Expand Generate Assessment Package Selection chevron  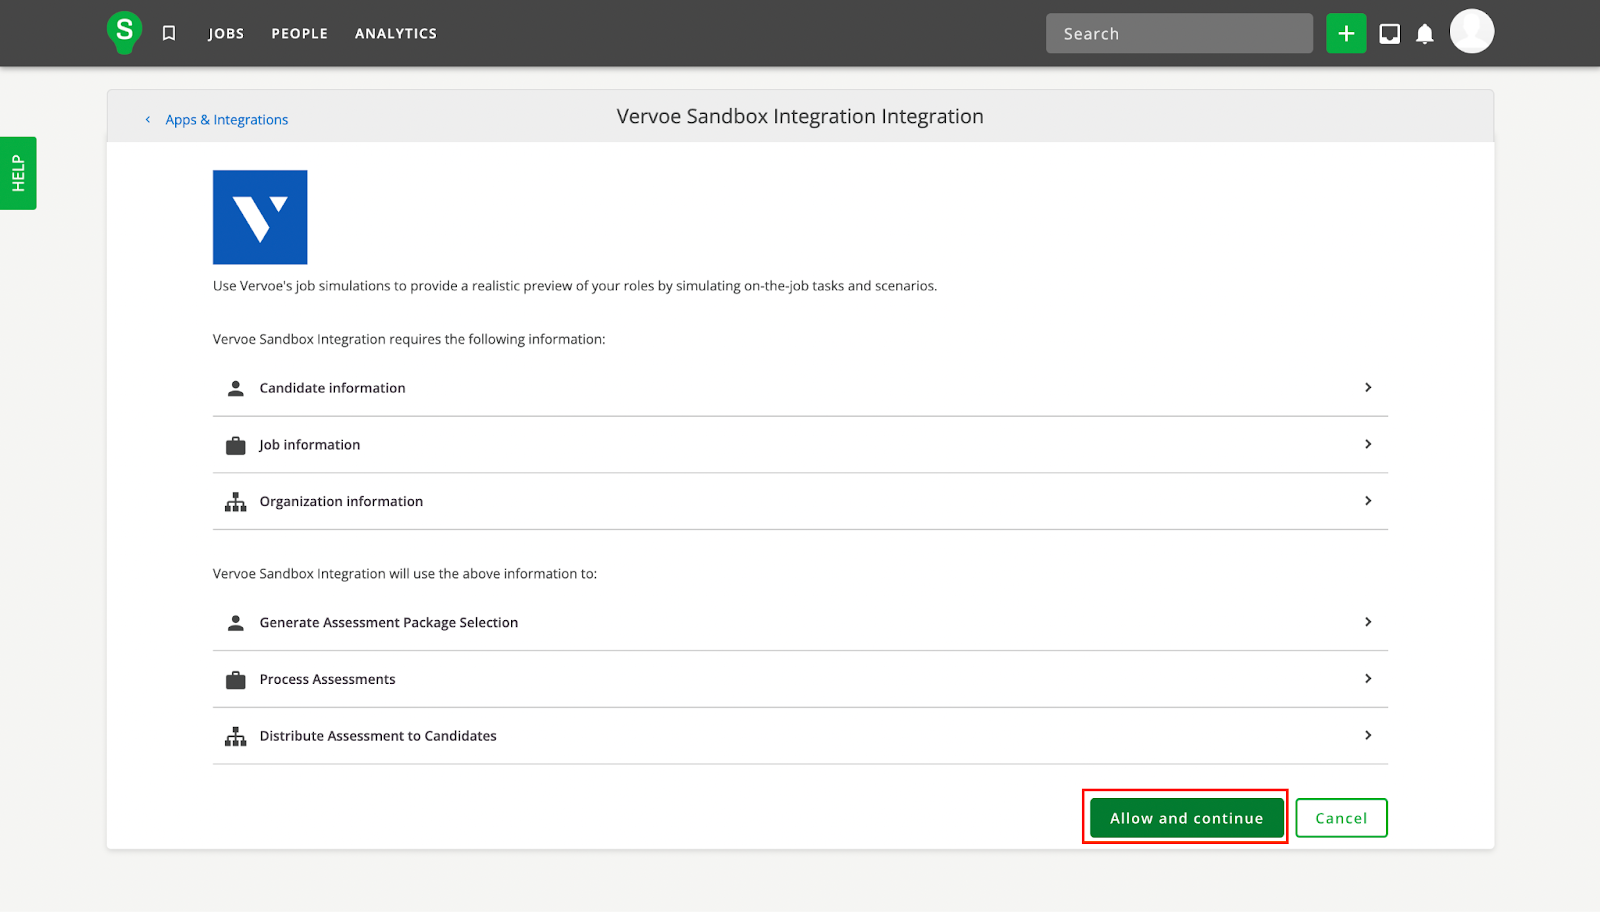pyautogui.click(x=1368, y=622)
